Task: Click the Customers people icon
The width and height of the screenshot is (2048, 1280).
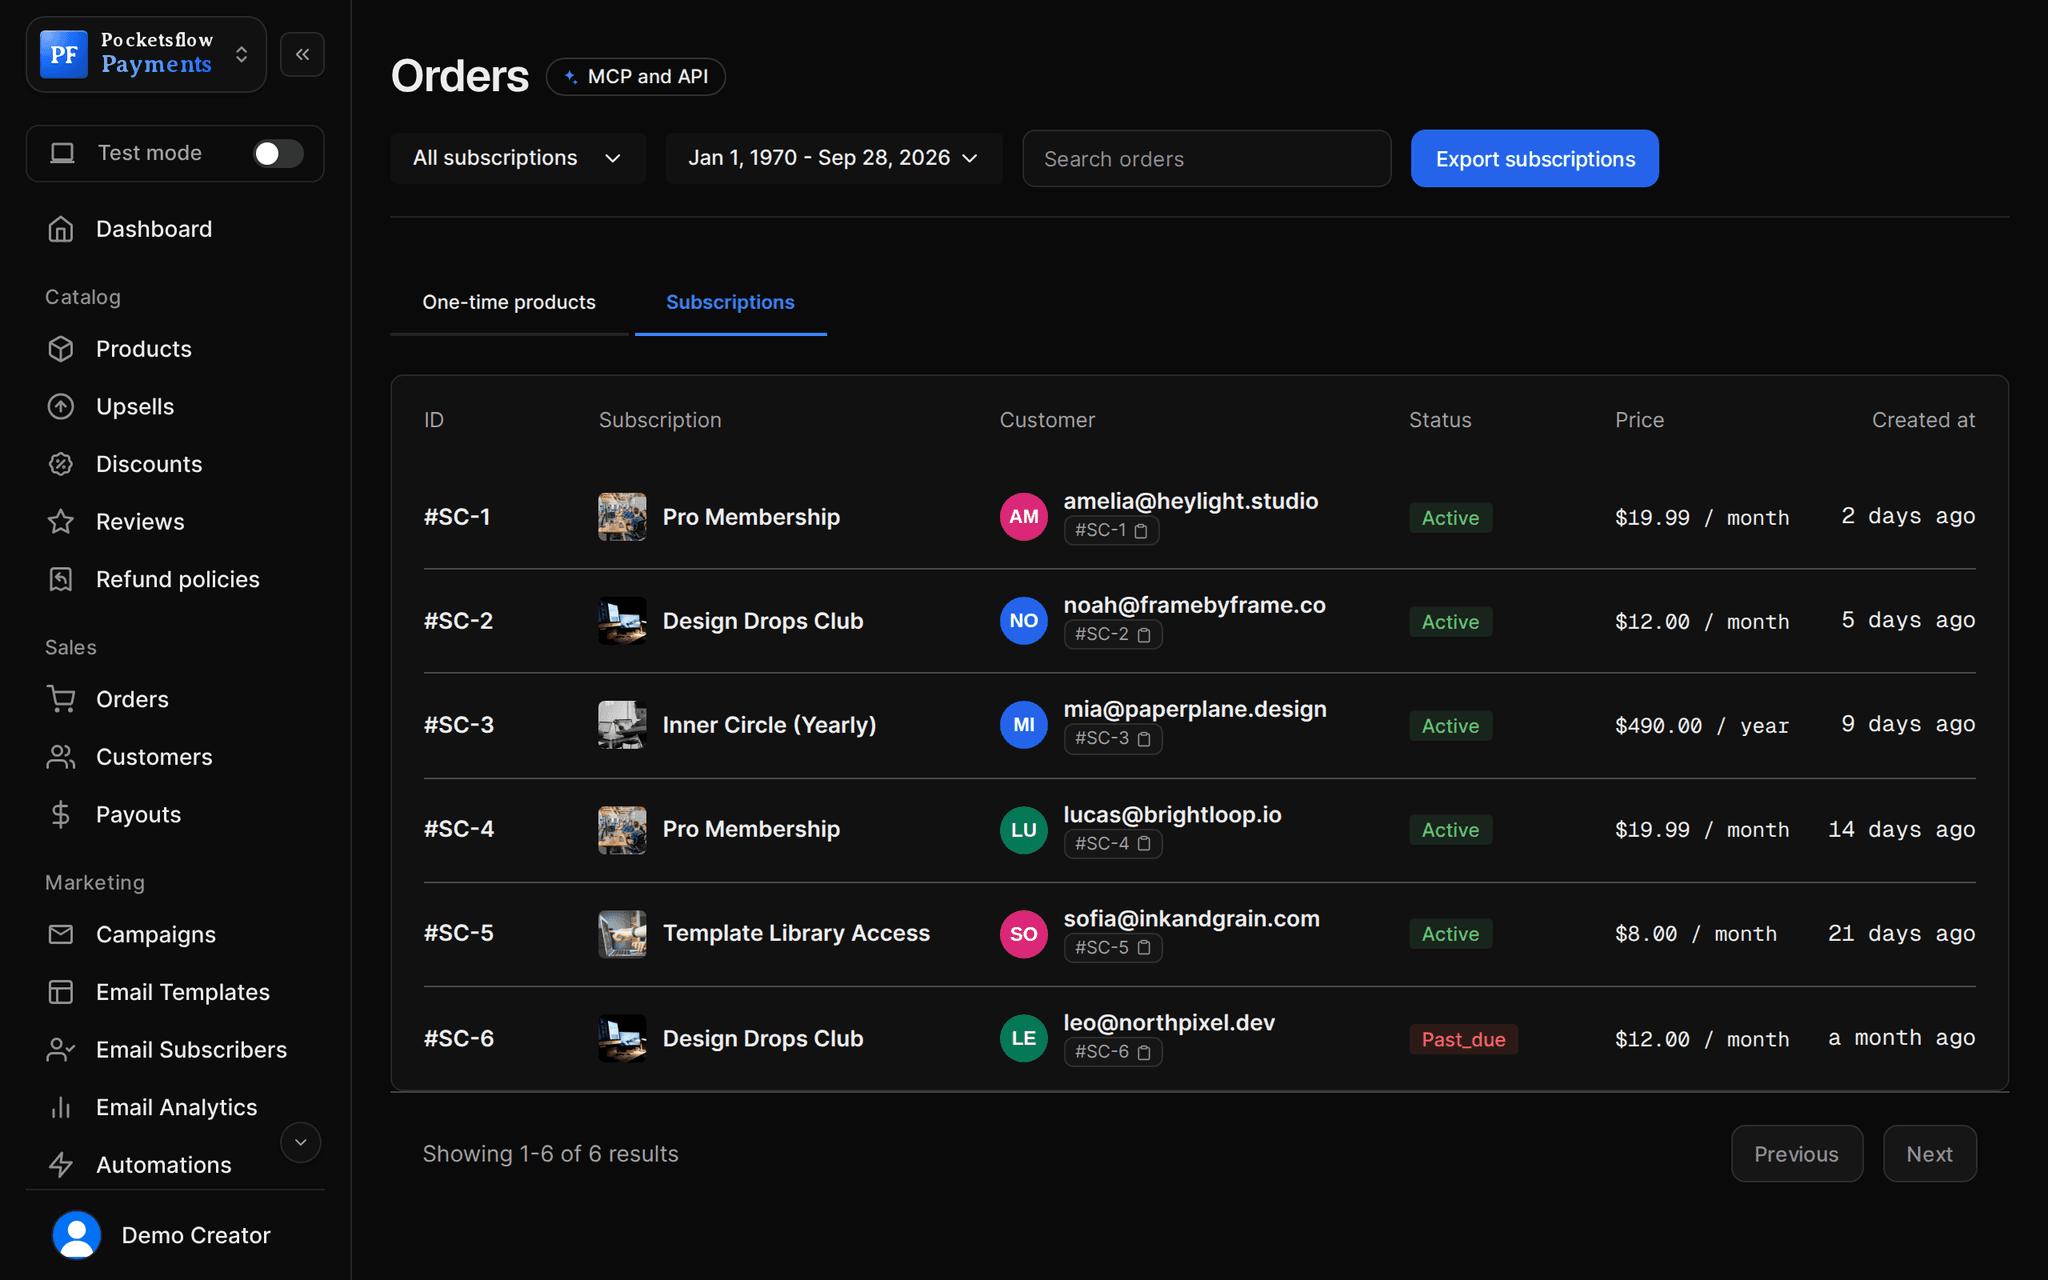Action: 61,757
